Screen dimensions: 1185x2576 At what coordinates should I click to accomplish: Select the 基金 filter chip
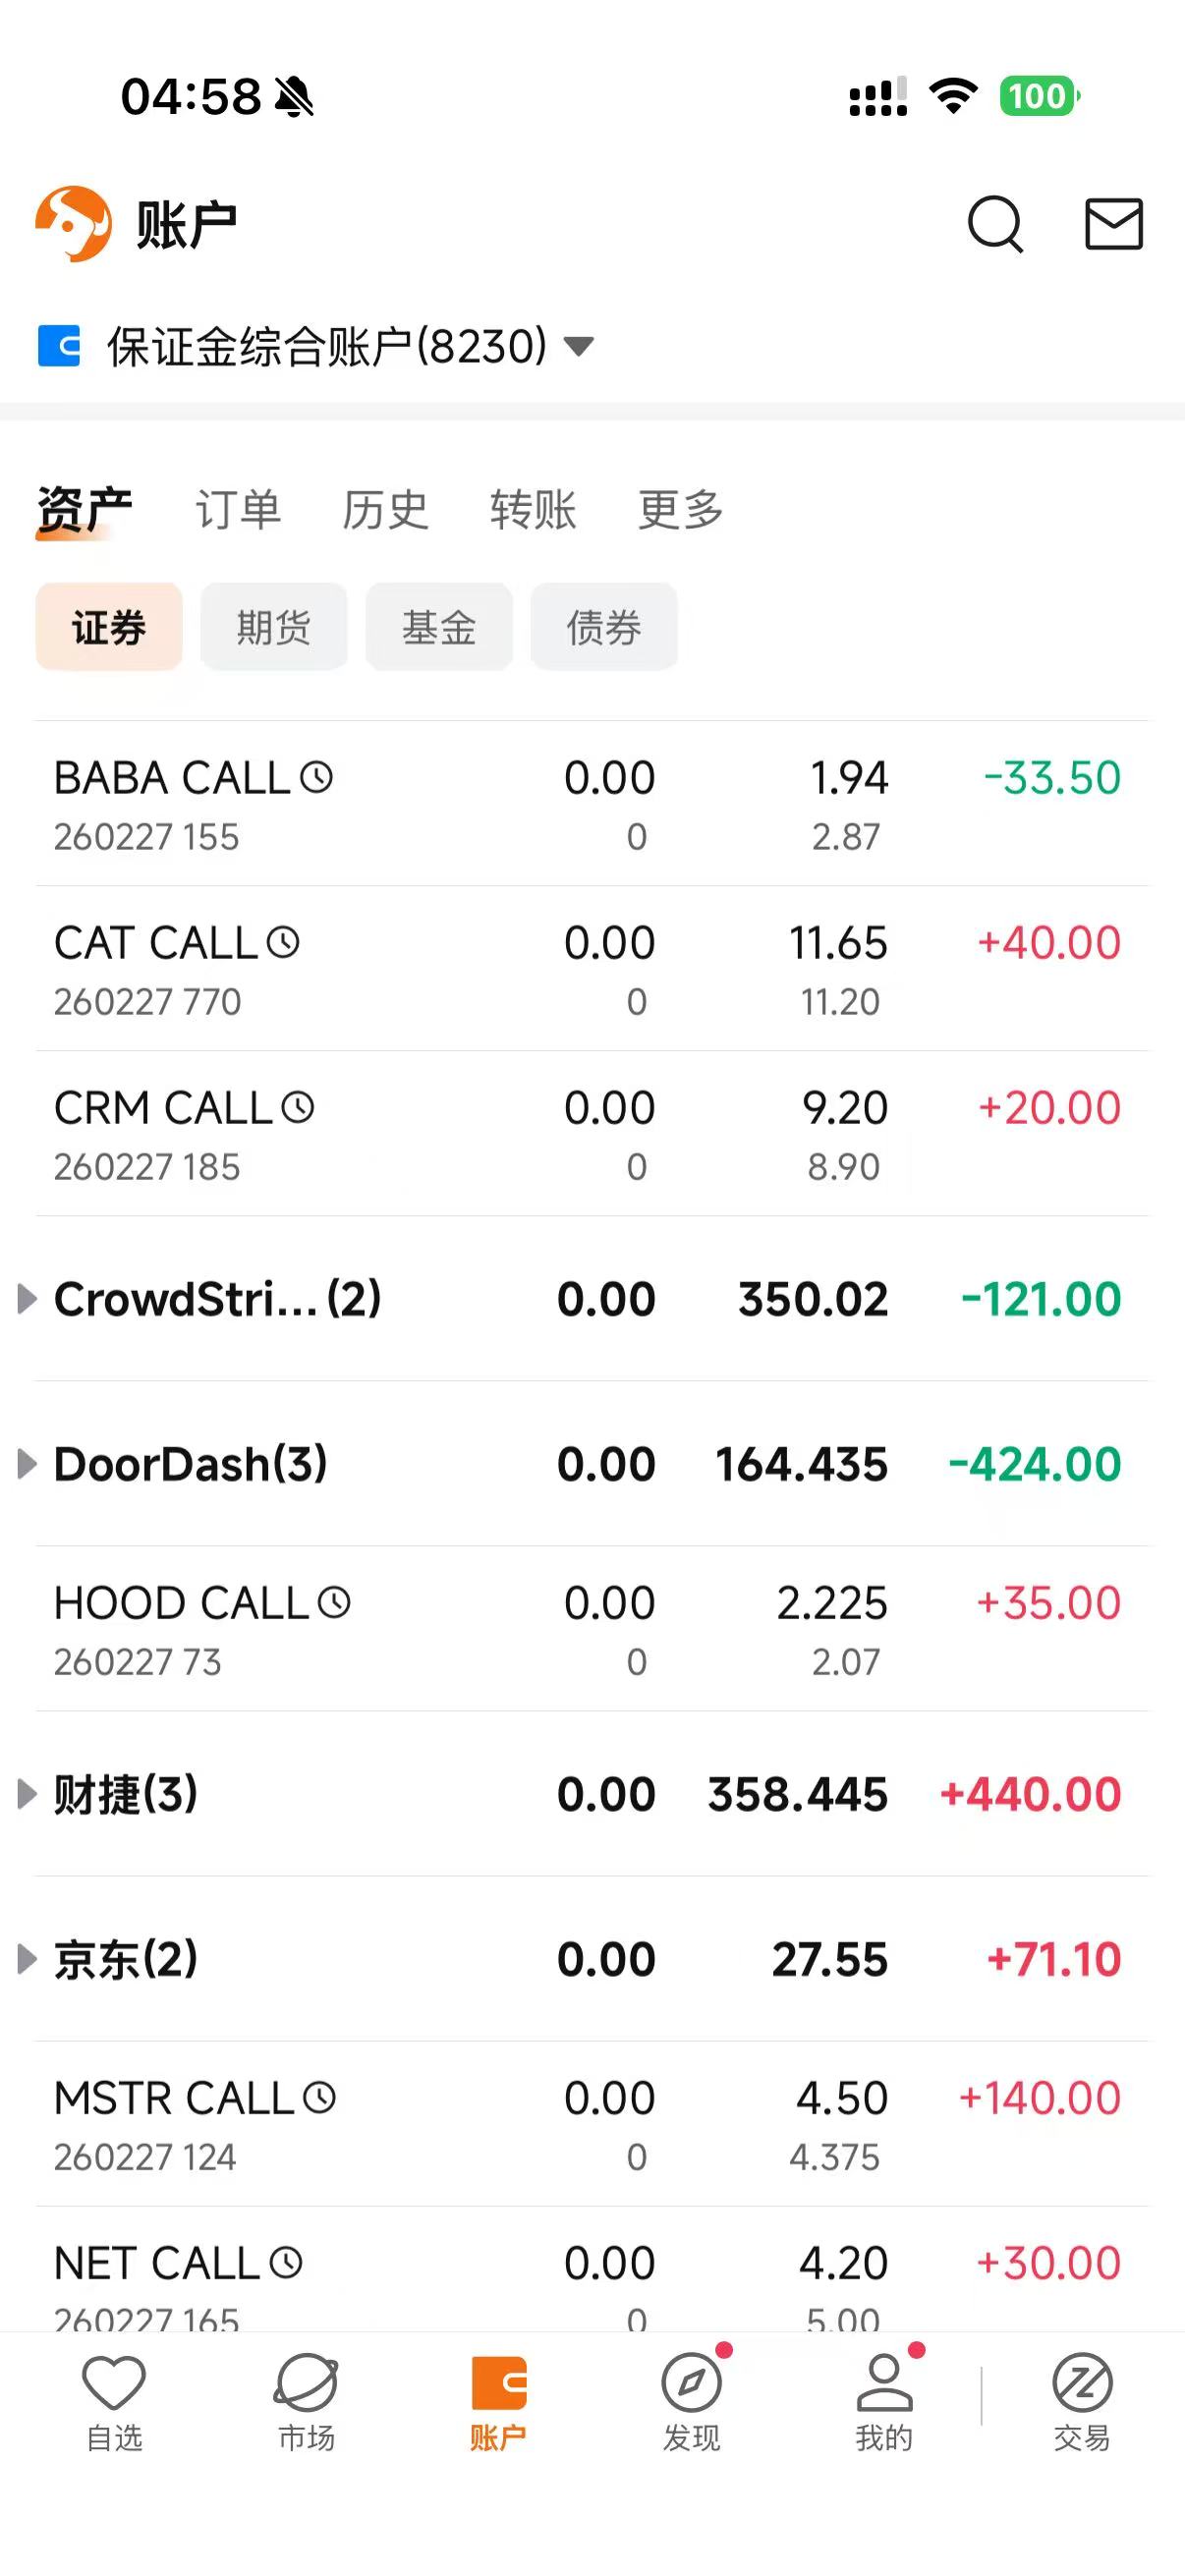pos(439,627)
